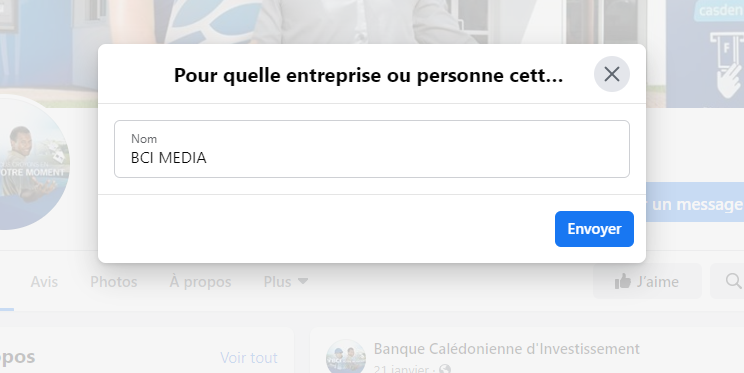
Task: Click the caret arrow beside Plus
Action: (303, 281)
